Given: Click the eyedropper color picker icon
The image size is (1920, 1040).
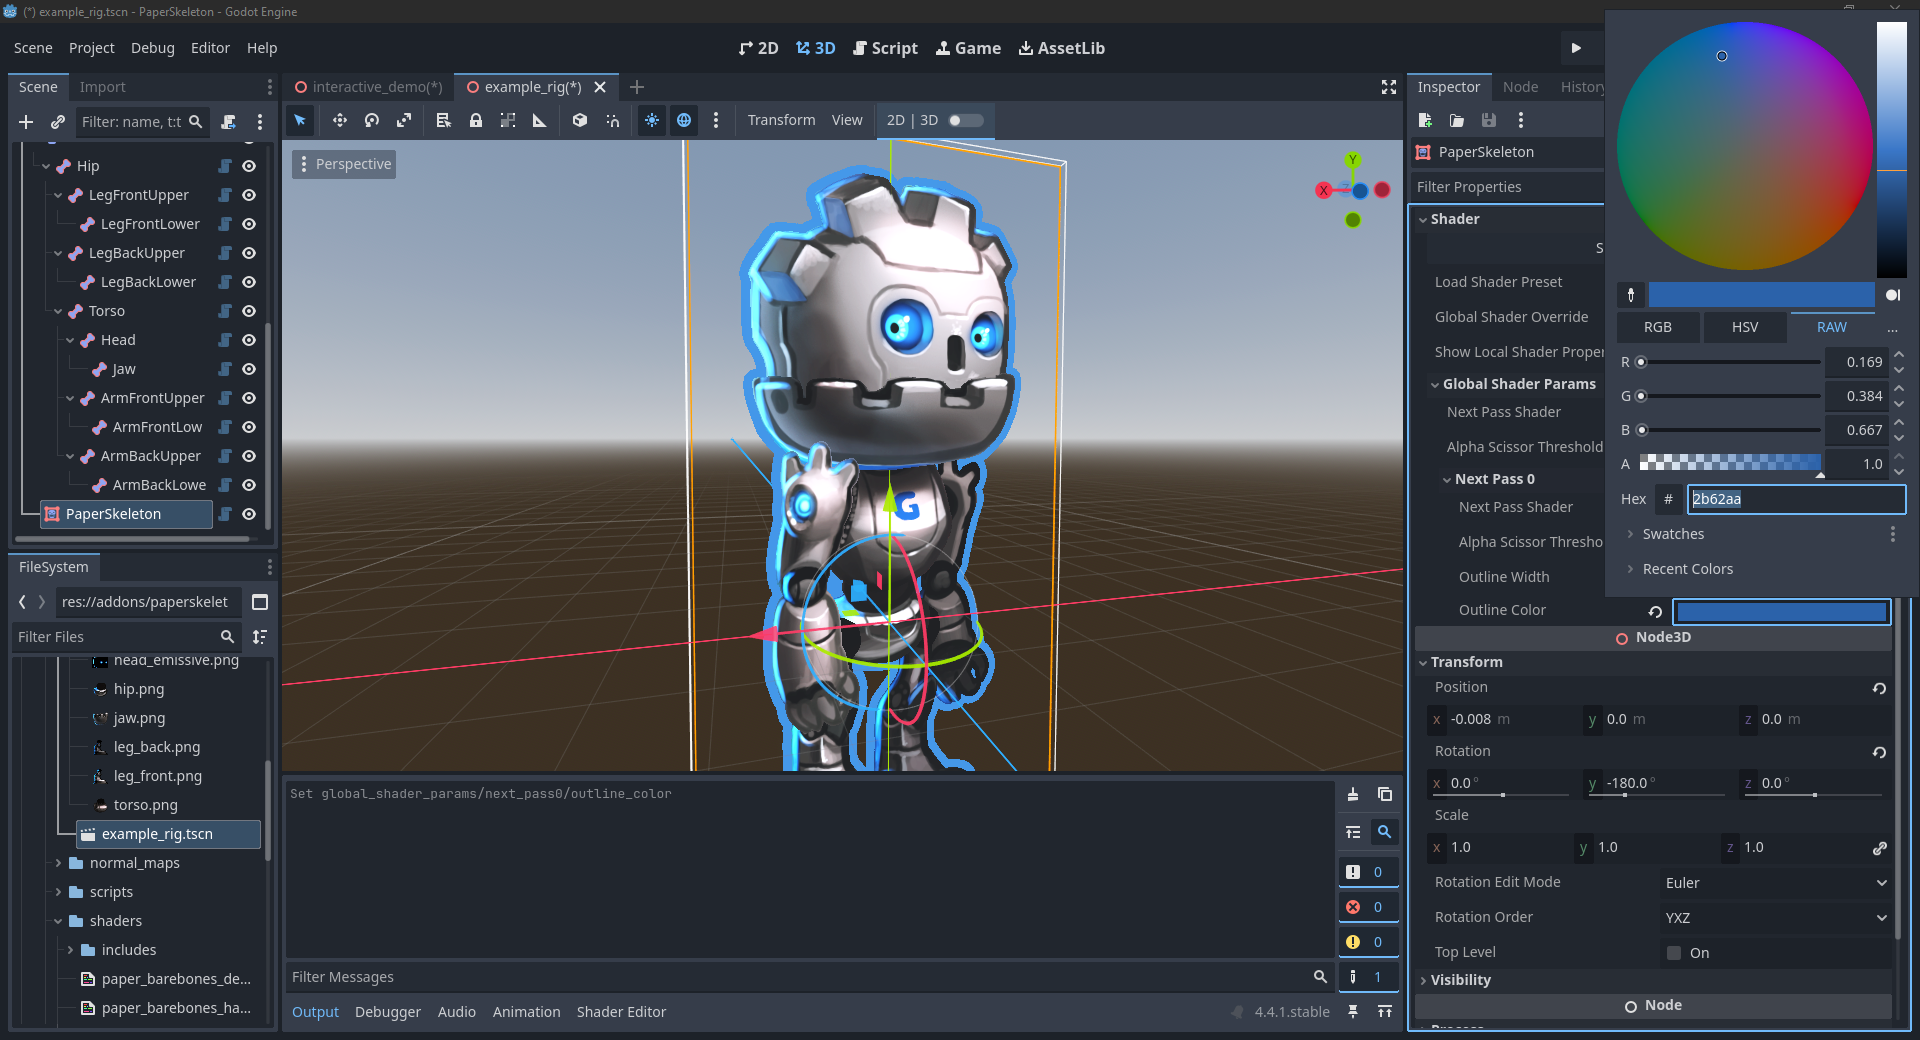Looking at the screenshot, I should tap(1631, 295).
